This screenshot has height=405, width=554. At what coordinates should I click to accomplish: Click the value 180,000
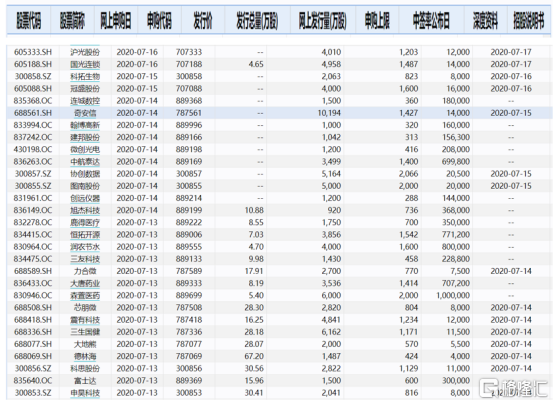[x=456, y=101]
